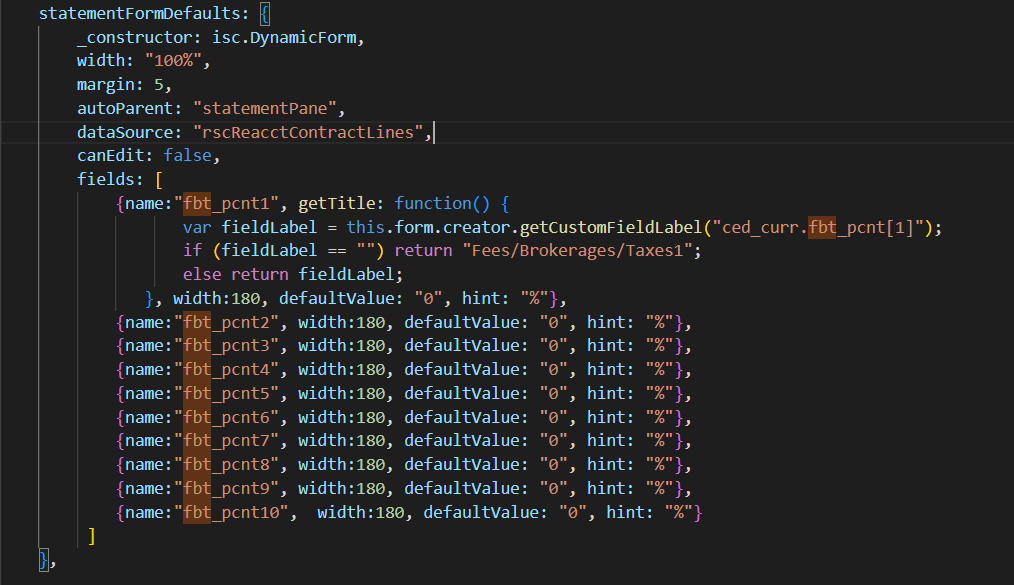Click "statementPane" autoParent value
The image size is (1014, 585).
[264, 109]
